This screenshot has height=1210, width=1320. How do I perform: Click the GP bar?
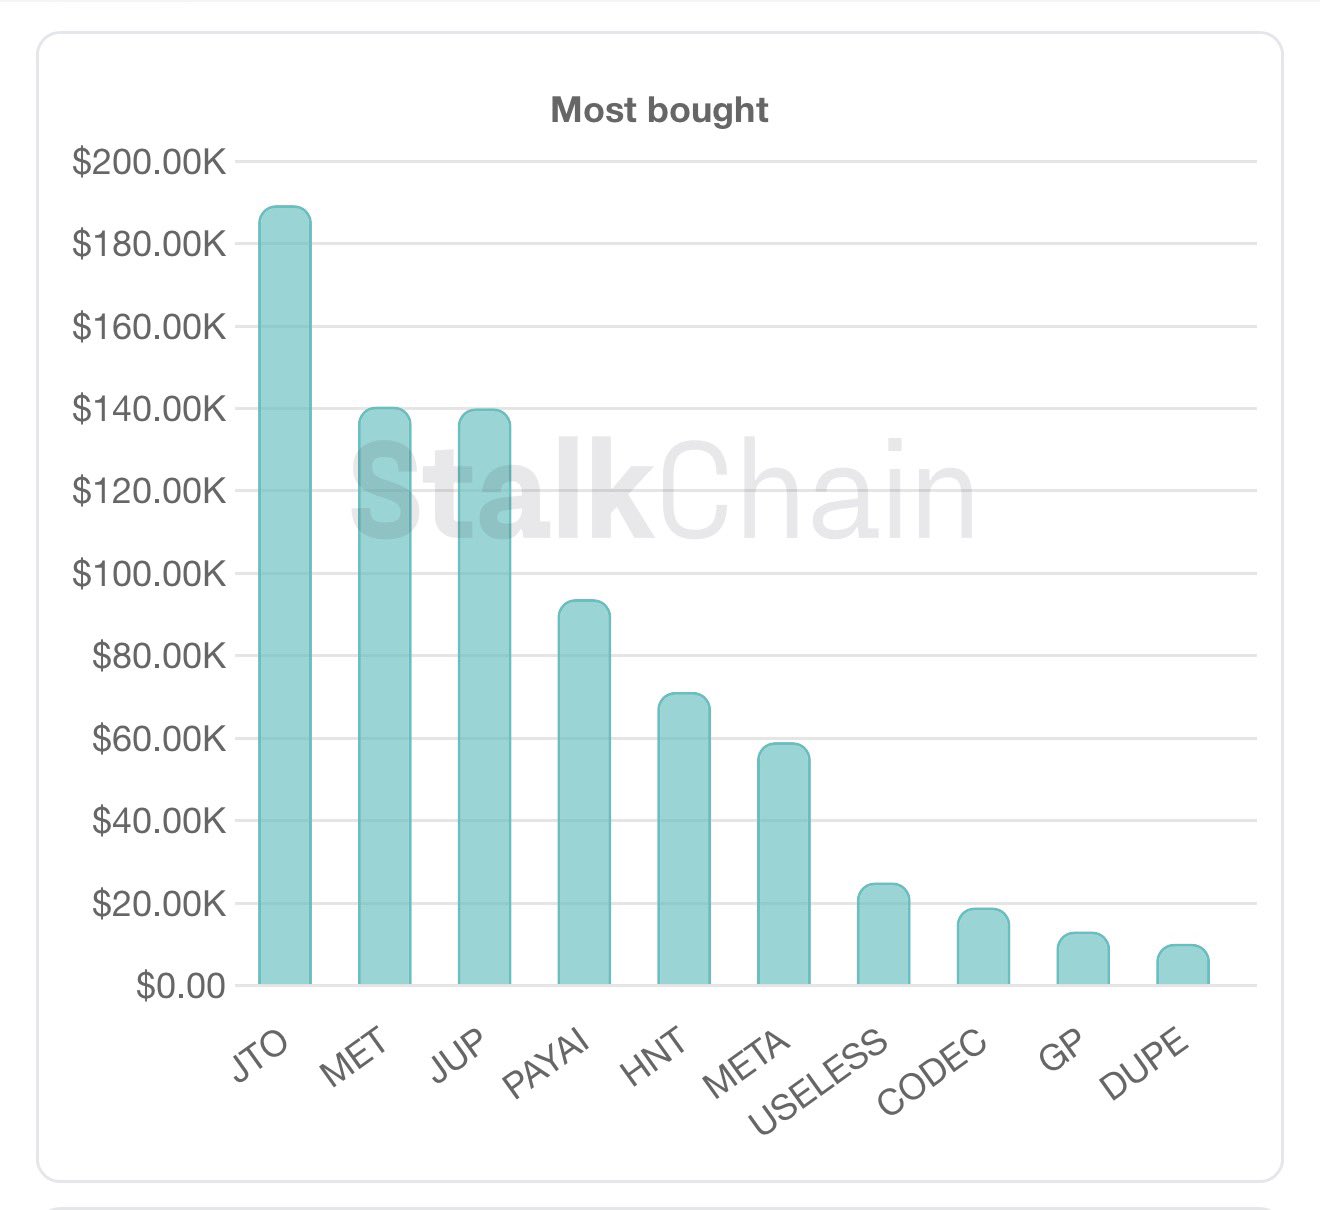pos(1083,959)
